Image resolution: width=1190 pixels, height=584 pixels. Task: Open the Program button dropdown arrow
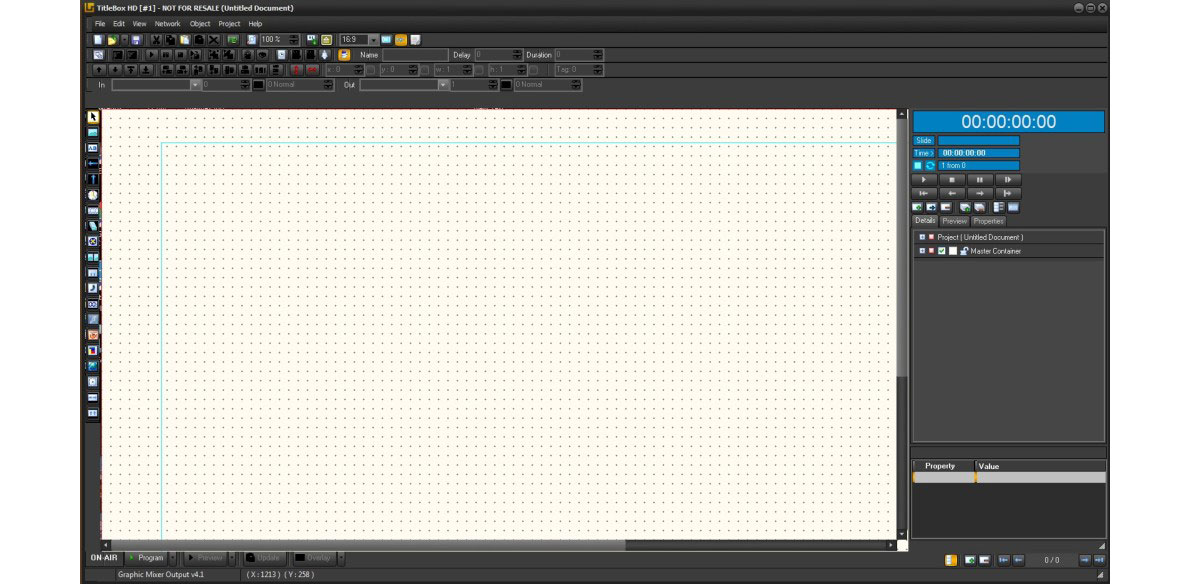(x=172, y=558)
